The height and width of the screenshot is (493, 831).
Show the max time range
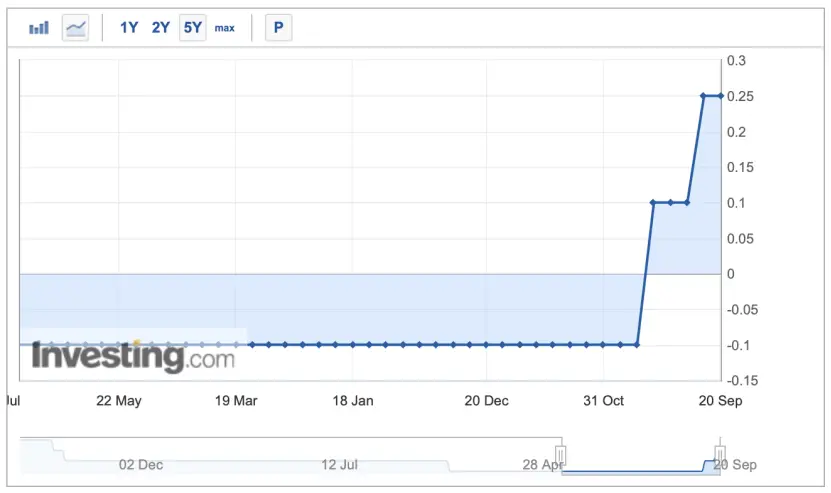[x=225, y=28]
